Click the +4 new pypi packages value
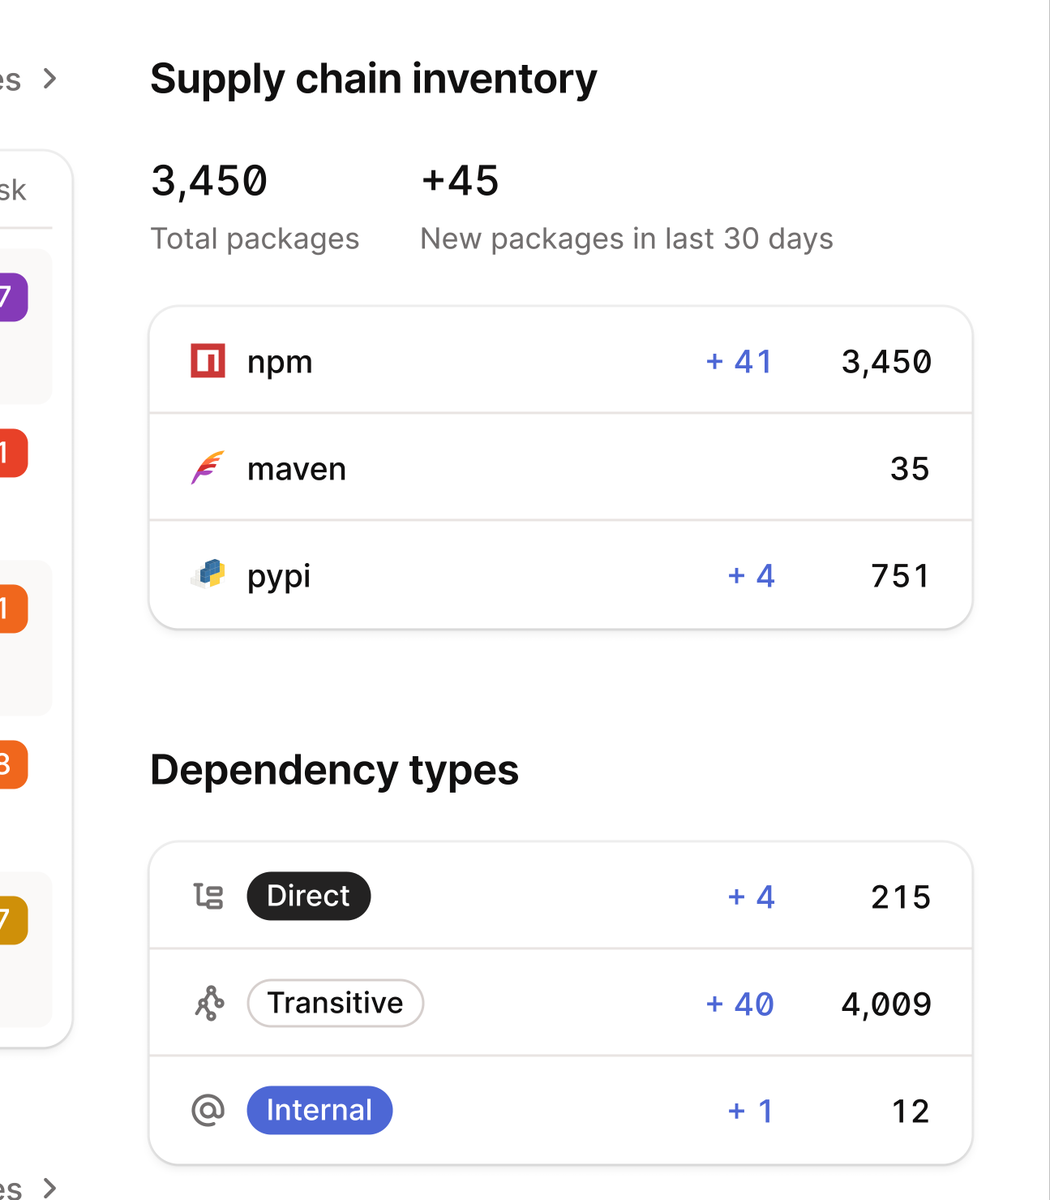1050x1200 pixels. pyautogui.click(x=751, y=575)
